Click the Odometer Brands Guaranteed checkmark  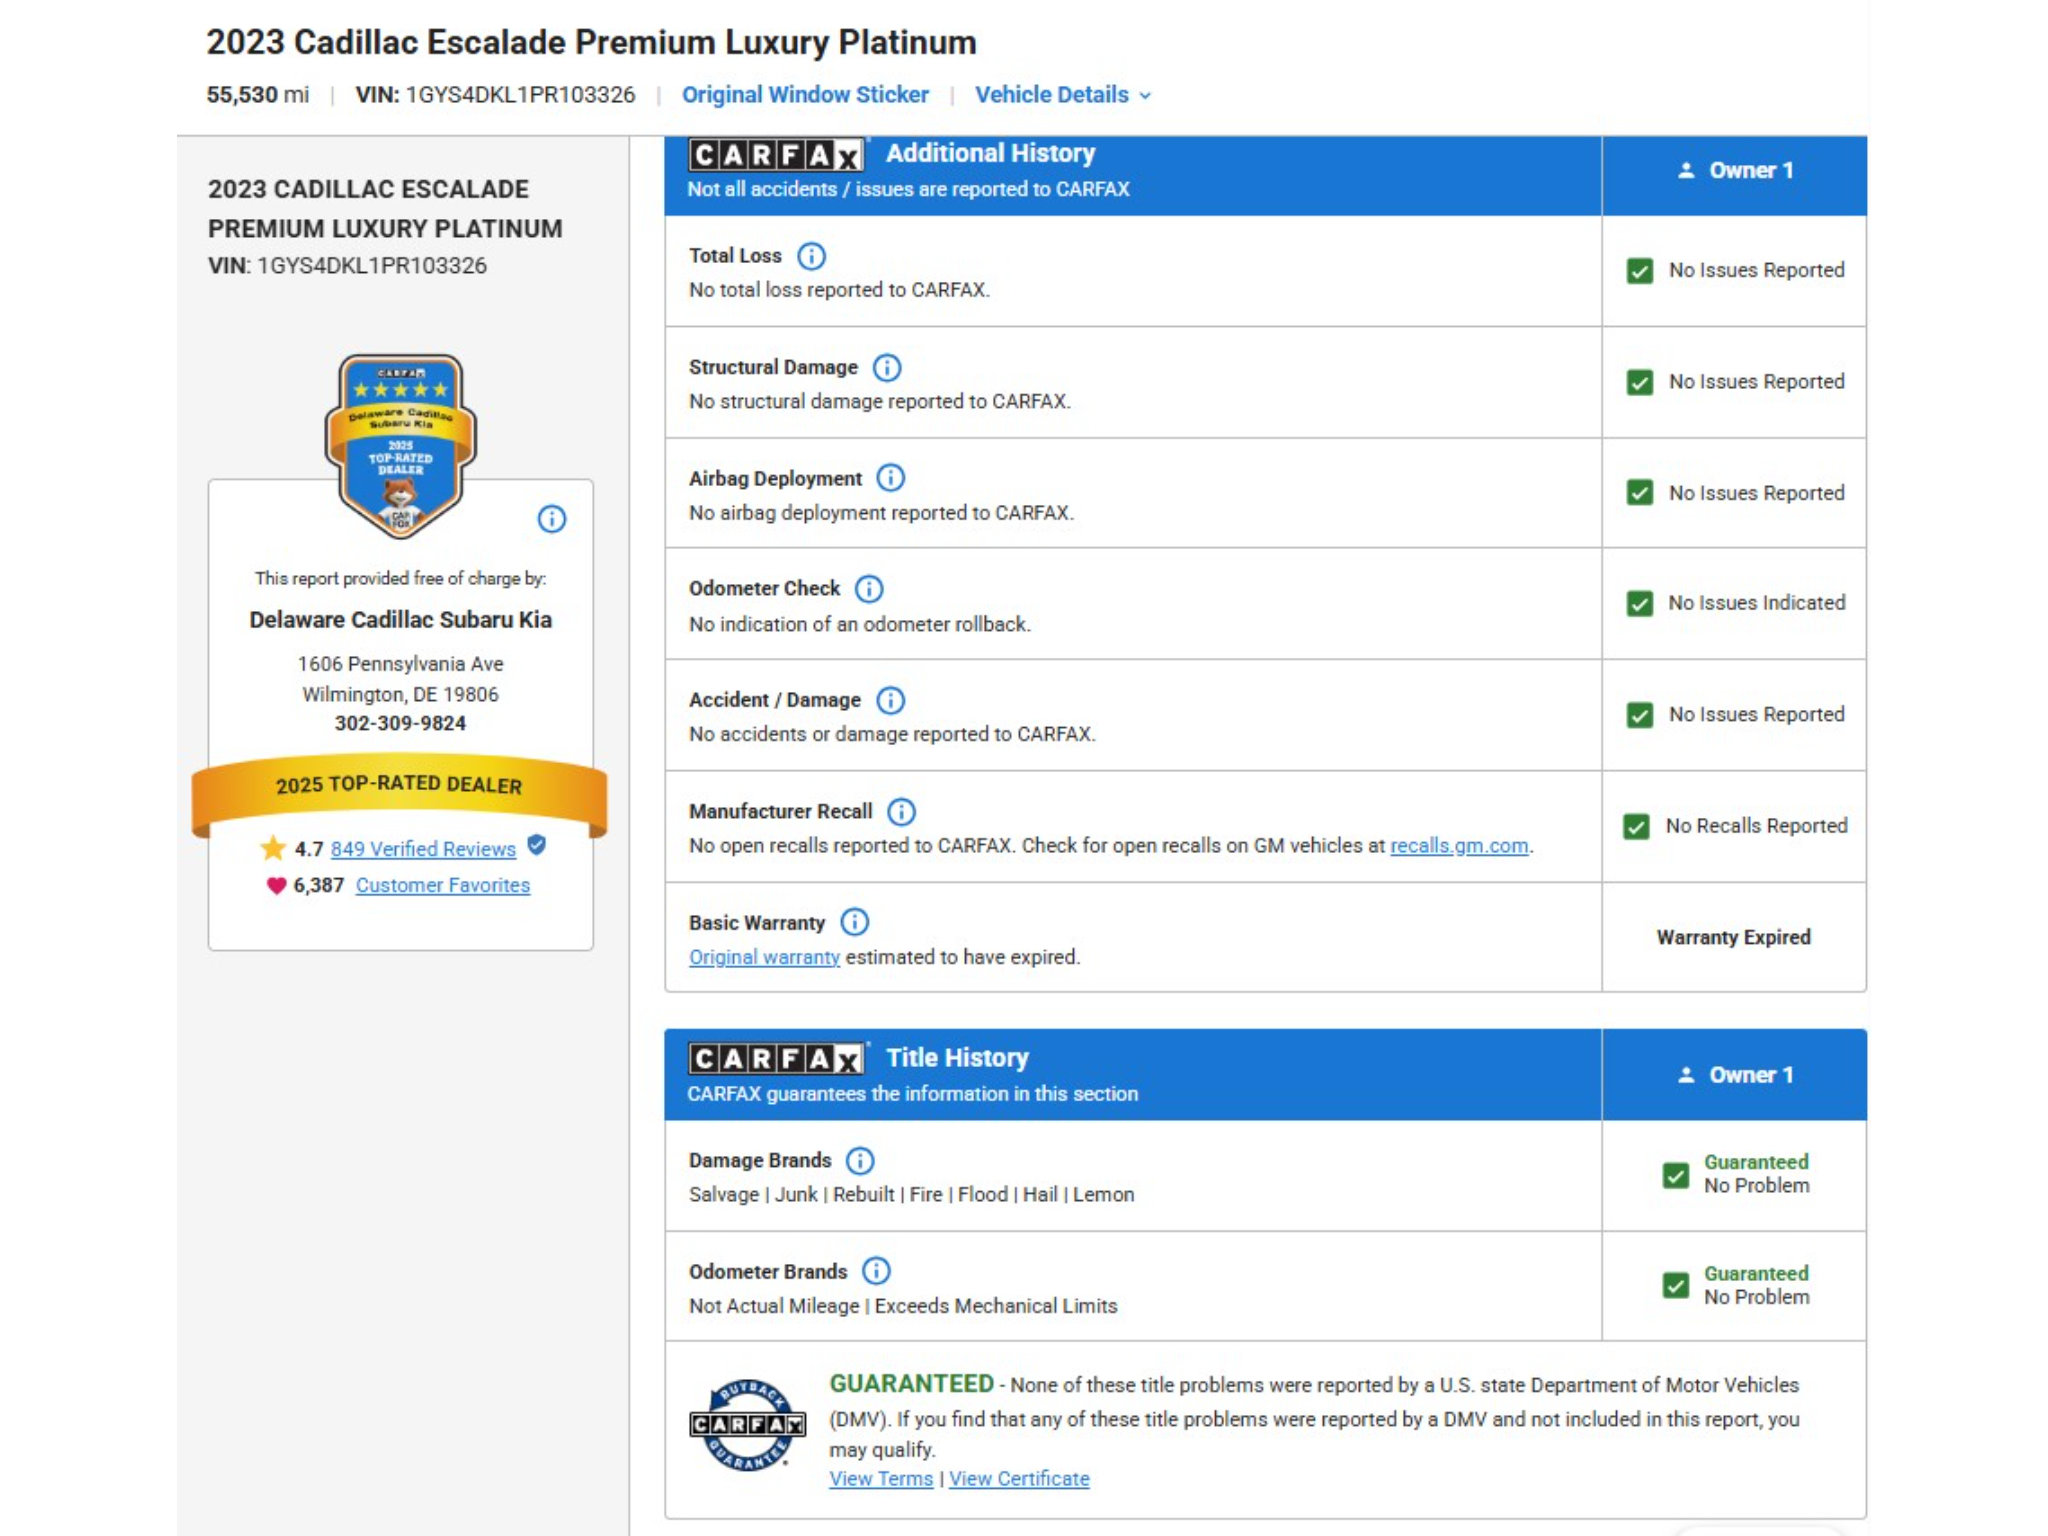pos(1676,1286)
